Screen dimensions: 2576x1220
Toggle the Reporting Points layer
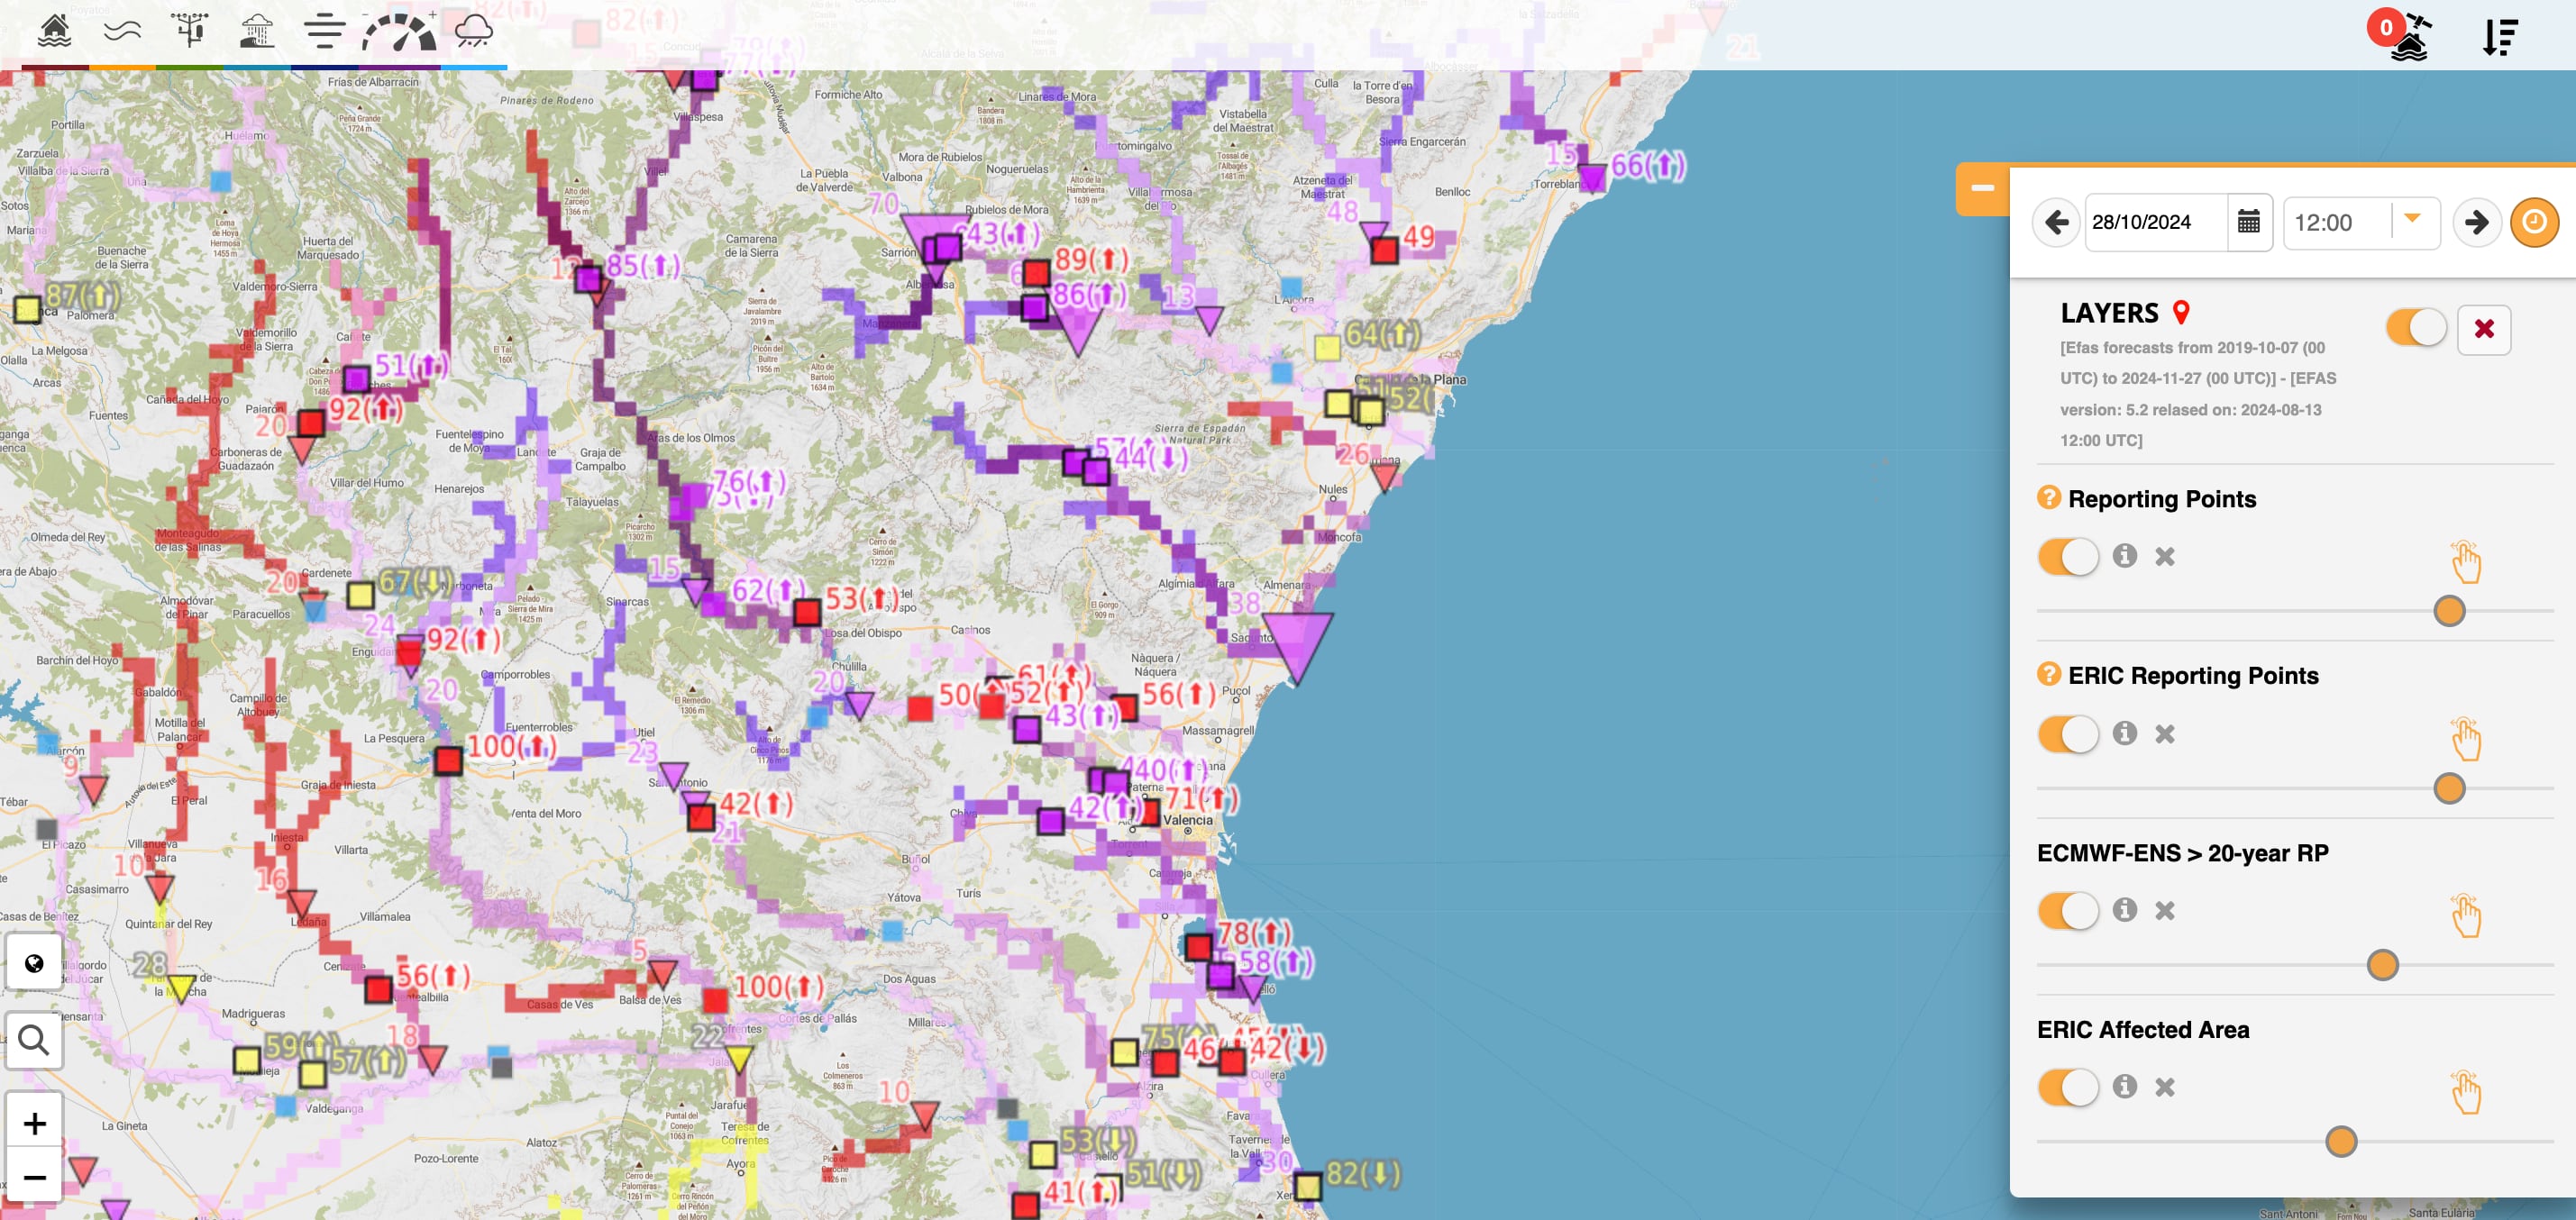(x=2067, y=557)
